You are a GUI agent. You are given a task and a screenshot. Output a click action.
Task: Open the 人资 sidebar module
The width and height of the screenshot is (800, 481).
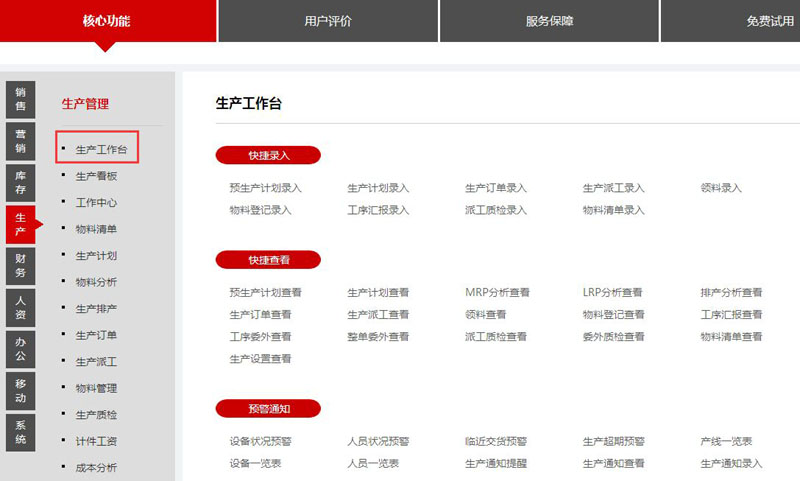click(20, 307)
